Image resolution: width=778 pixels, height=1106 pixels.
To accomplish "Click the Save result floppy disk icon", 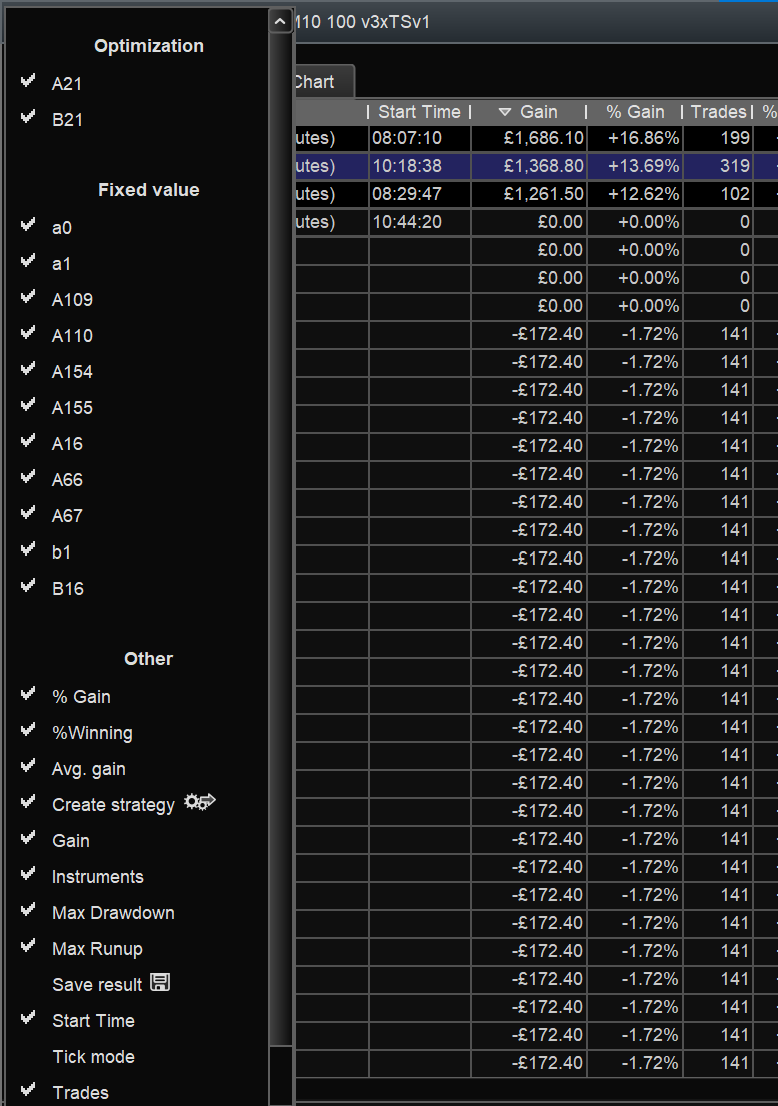I will [160, 983].
